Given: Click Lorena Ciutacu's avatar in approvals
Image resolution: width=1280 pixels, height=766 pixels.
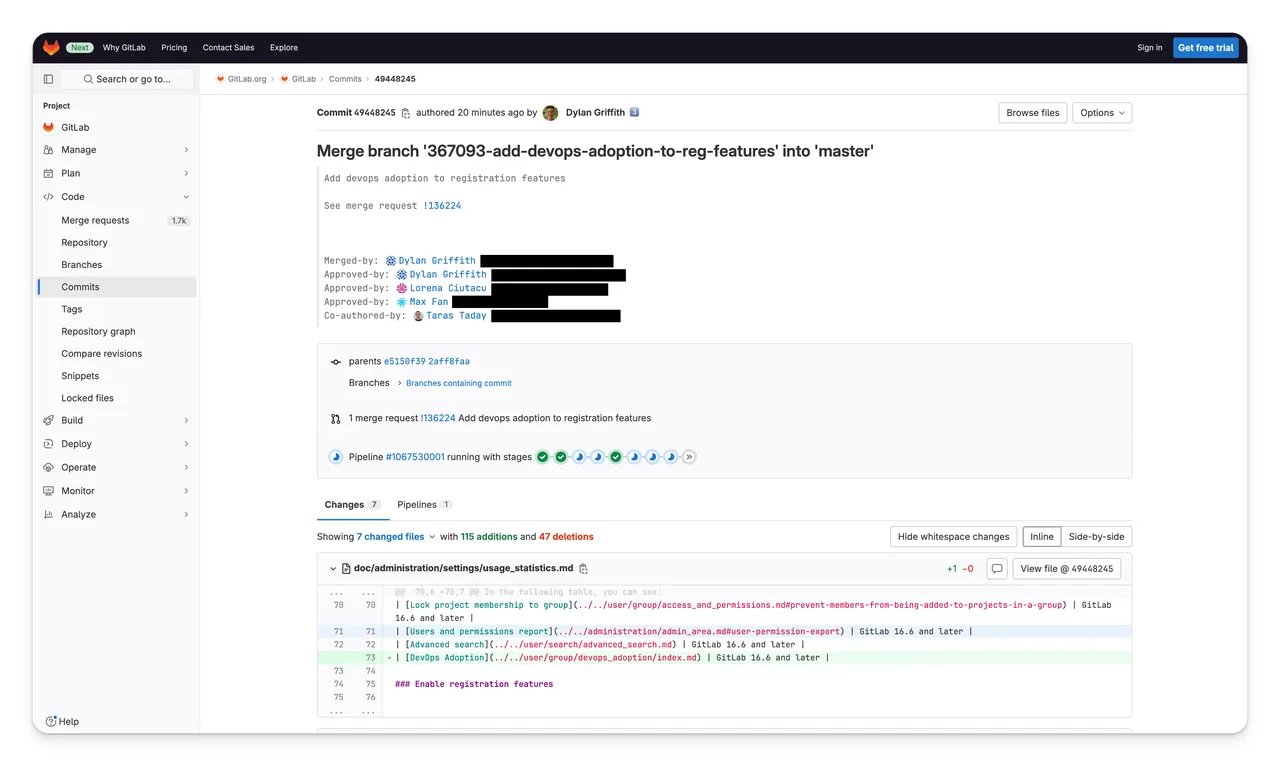Looking at the screenshot, I should (402, 288).
